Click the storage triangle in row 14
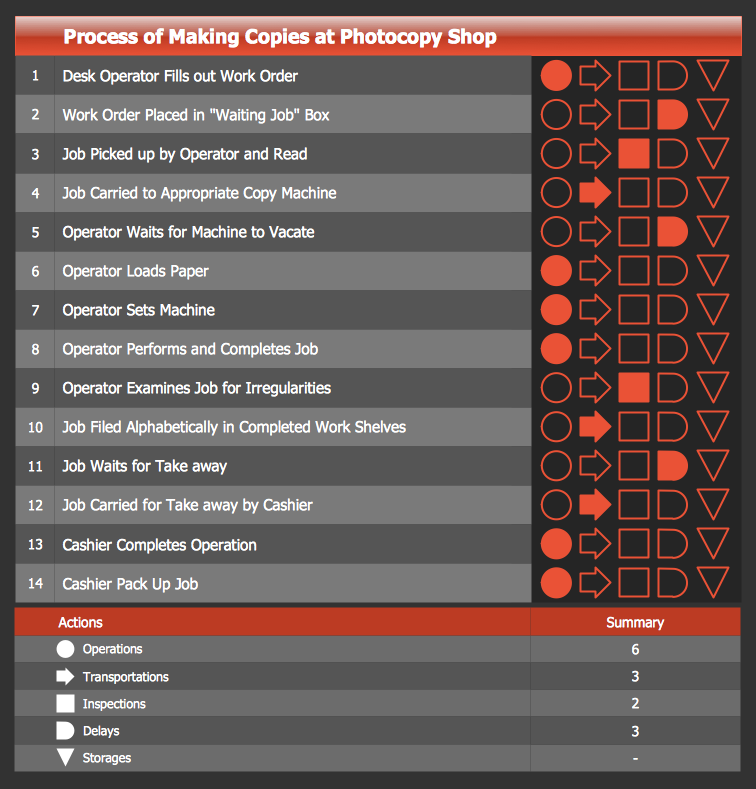756x789 pixels. click(x=713, y=582)
